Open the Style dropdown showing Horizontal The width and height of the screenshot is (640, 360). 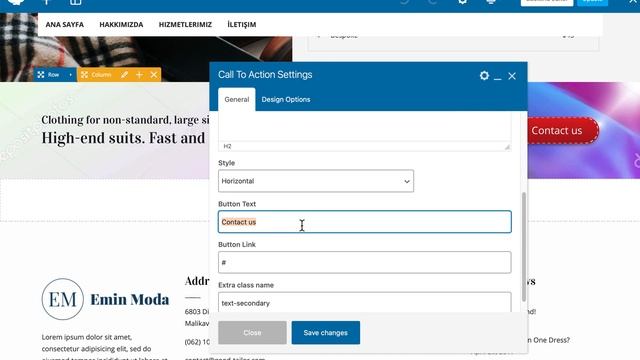(x=316, y=181)
